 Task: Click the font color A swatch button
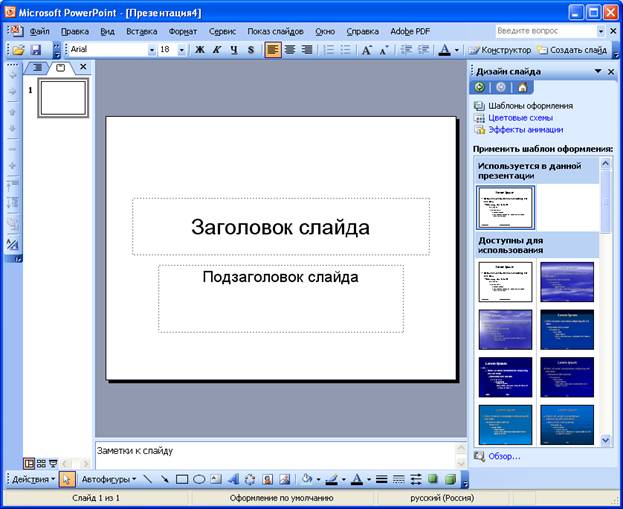[x=444, y=50]
